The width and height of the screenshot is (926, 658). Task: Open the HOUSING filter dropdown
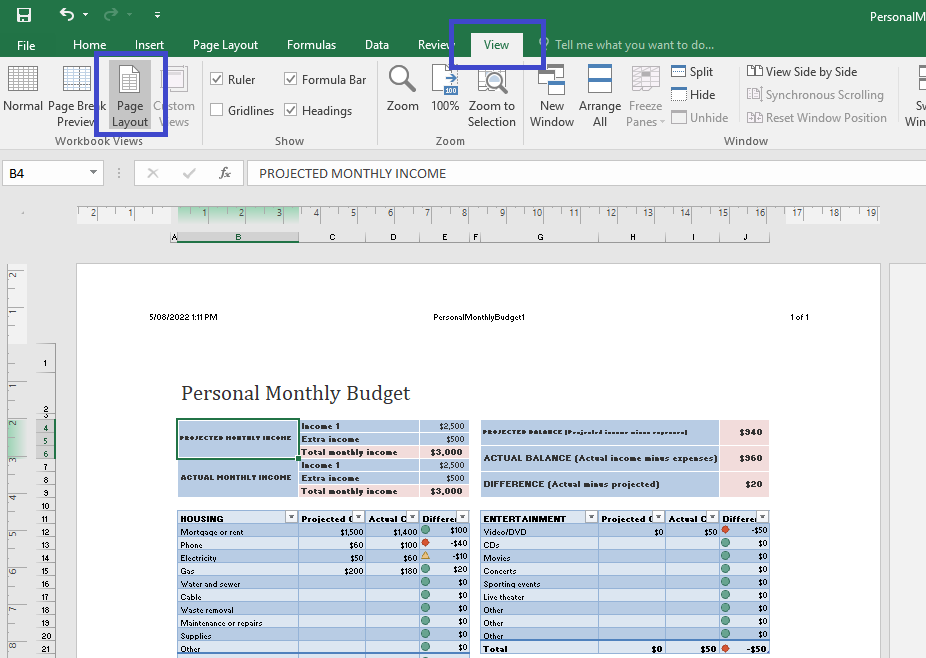(291, 517)
